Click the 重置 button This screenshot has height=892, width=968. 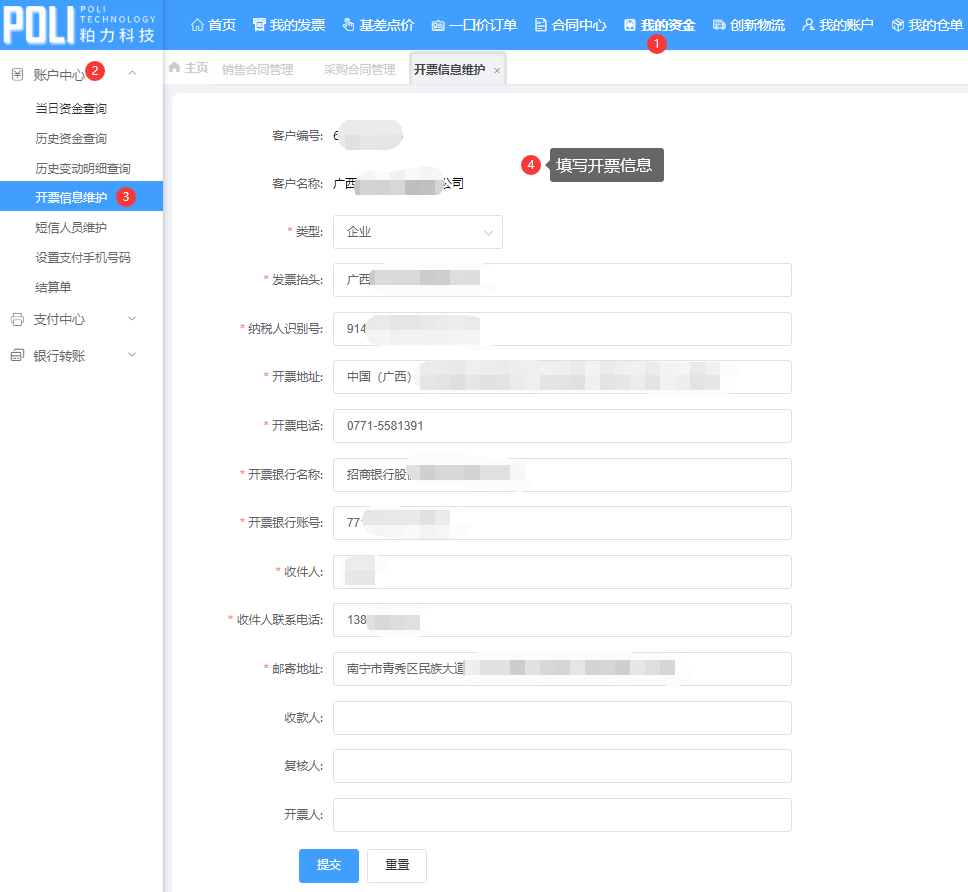[x=397, y=865]
